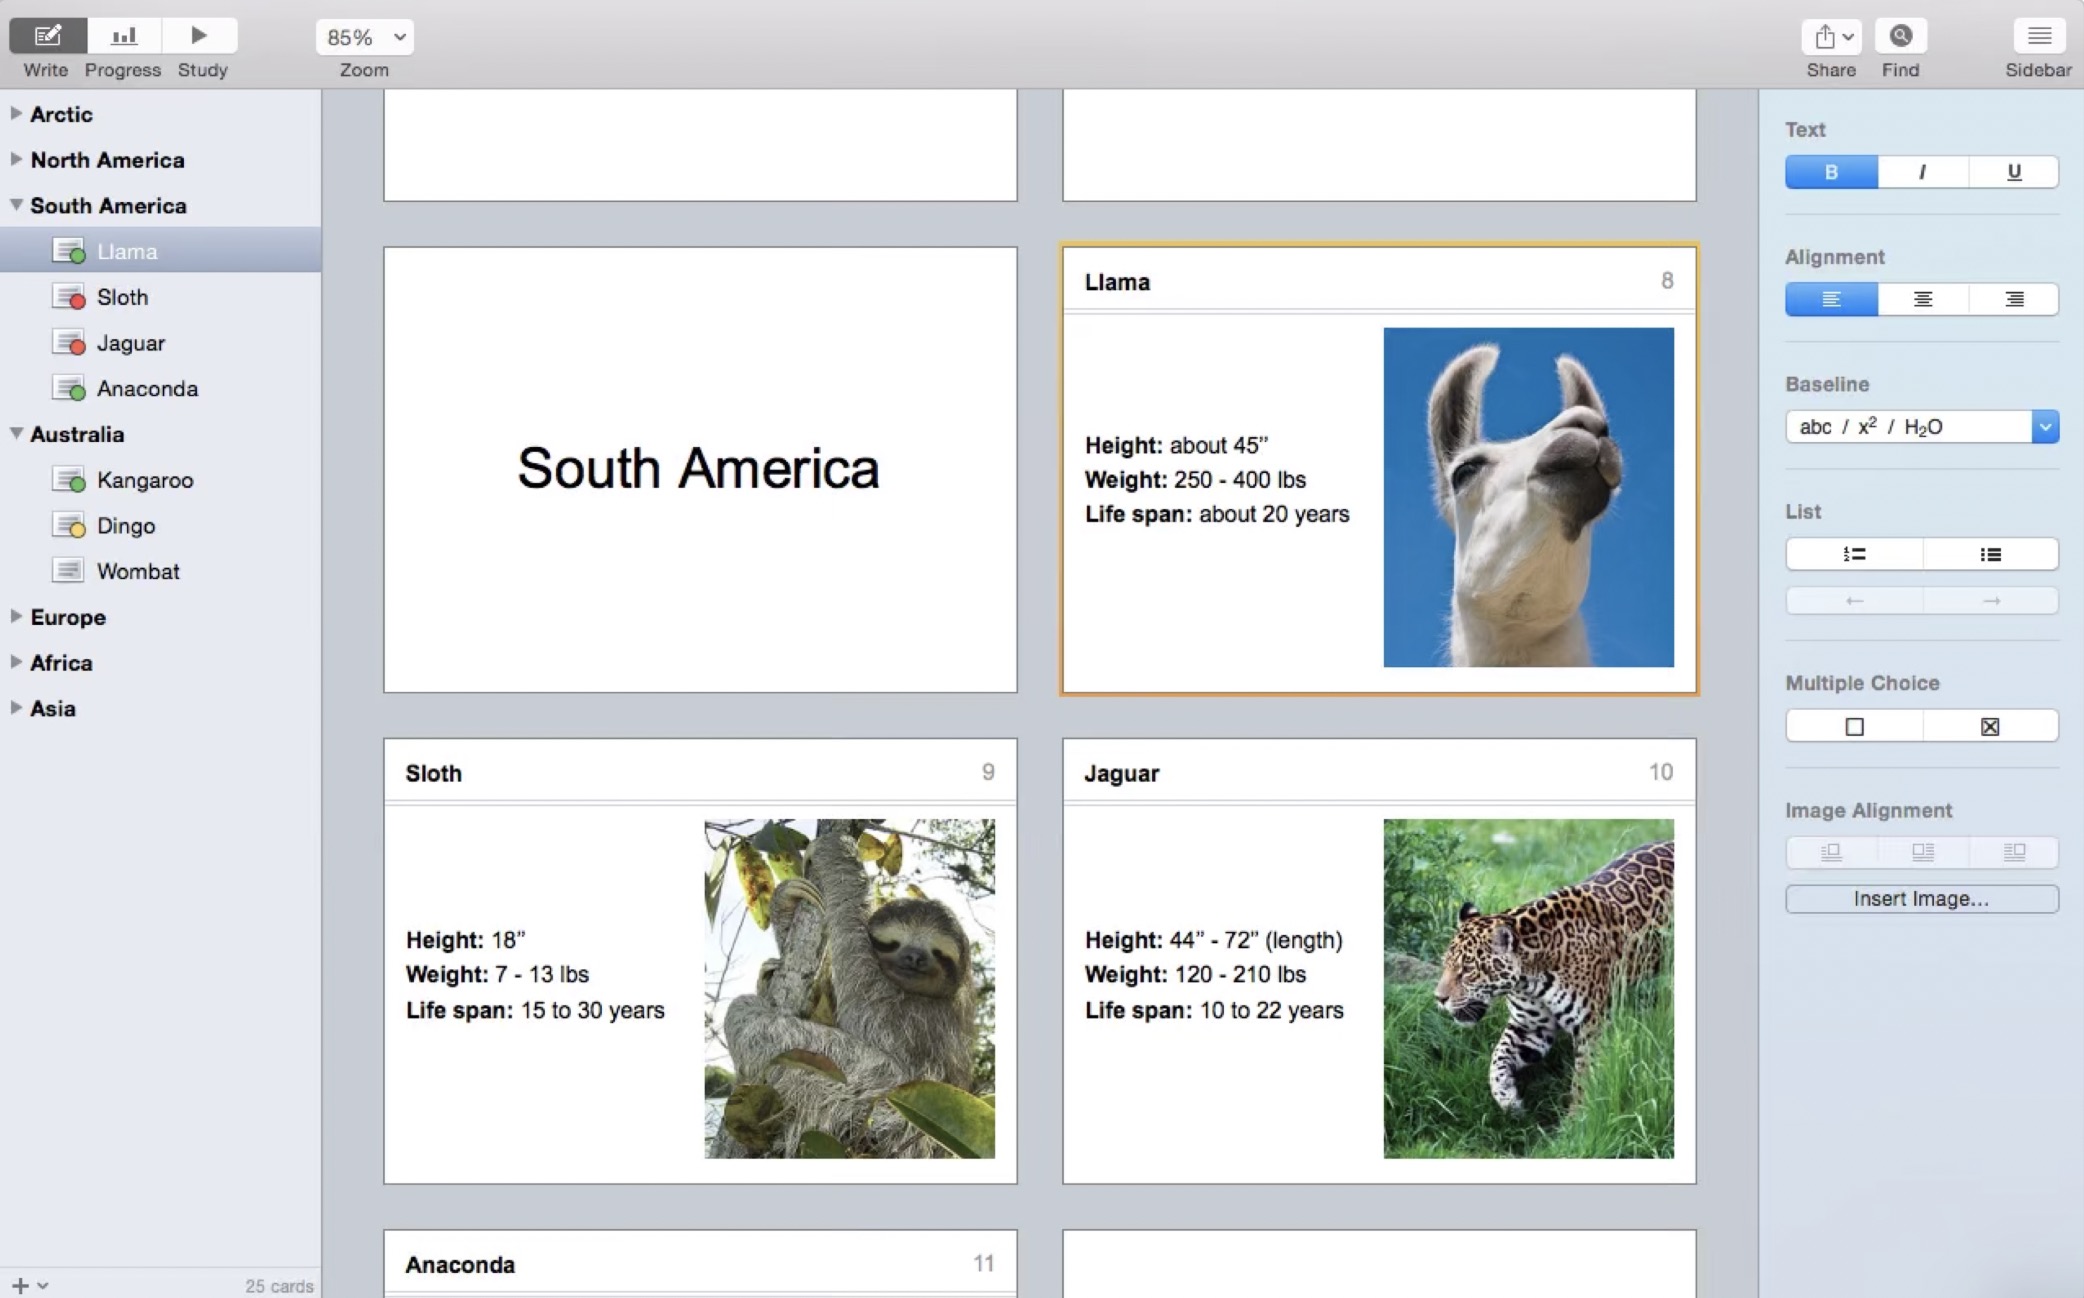
Task: Hide the Sidebar using toolbar icon
Action: (2038, 36)
